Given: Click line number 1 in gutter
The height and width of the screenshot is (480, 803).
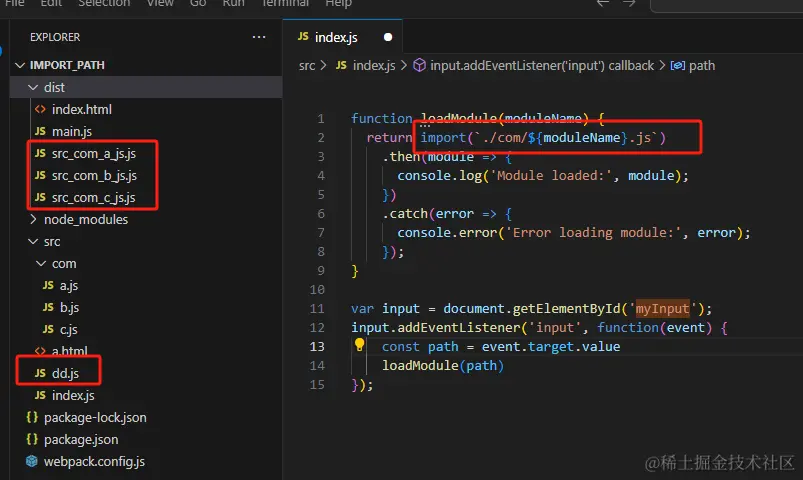Looking at the screenshot, I should (x=321, y=119).
